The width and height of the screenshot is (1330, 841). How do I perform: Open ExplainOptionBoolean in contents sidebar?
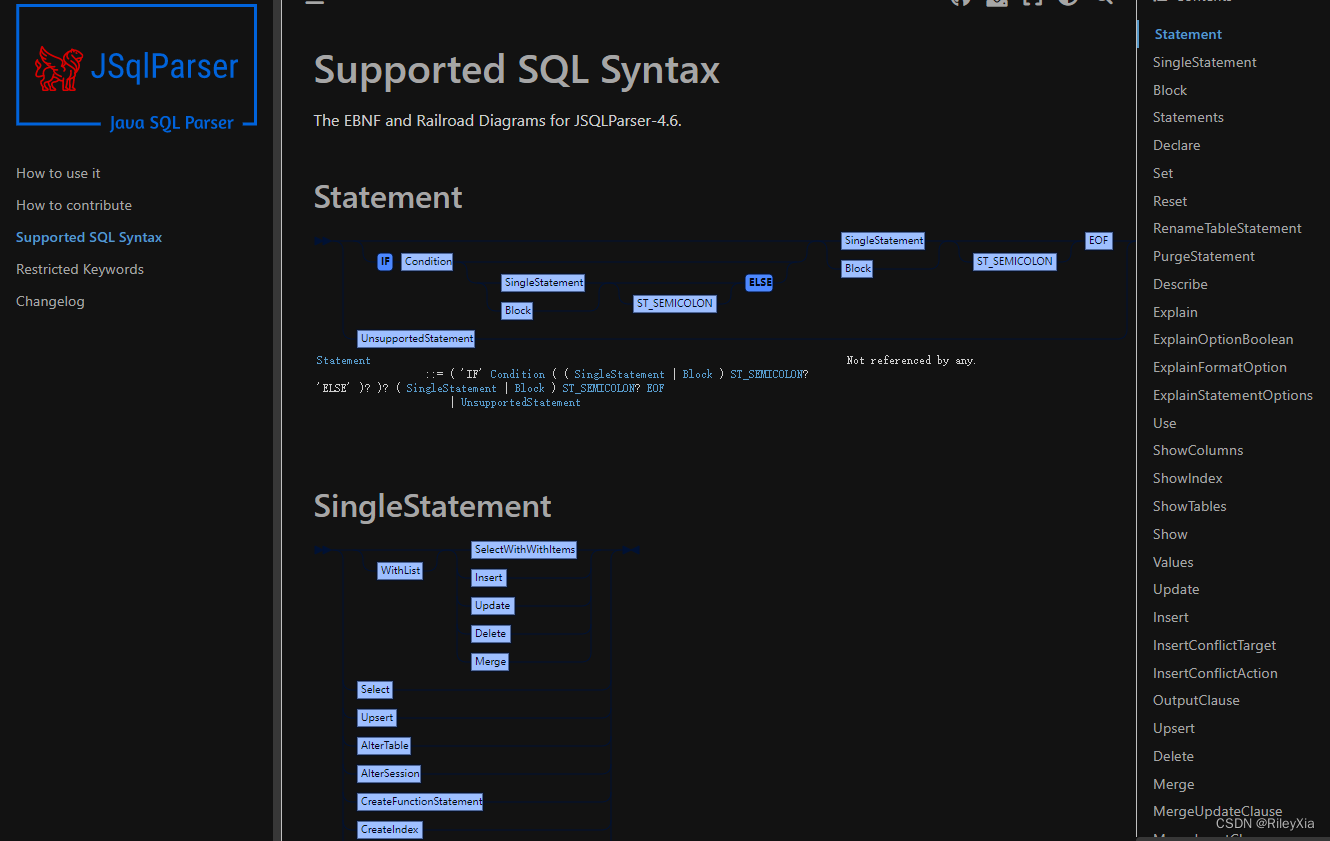(1223, 339)
